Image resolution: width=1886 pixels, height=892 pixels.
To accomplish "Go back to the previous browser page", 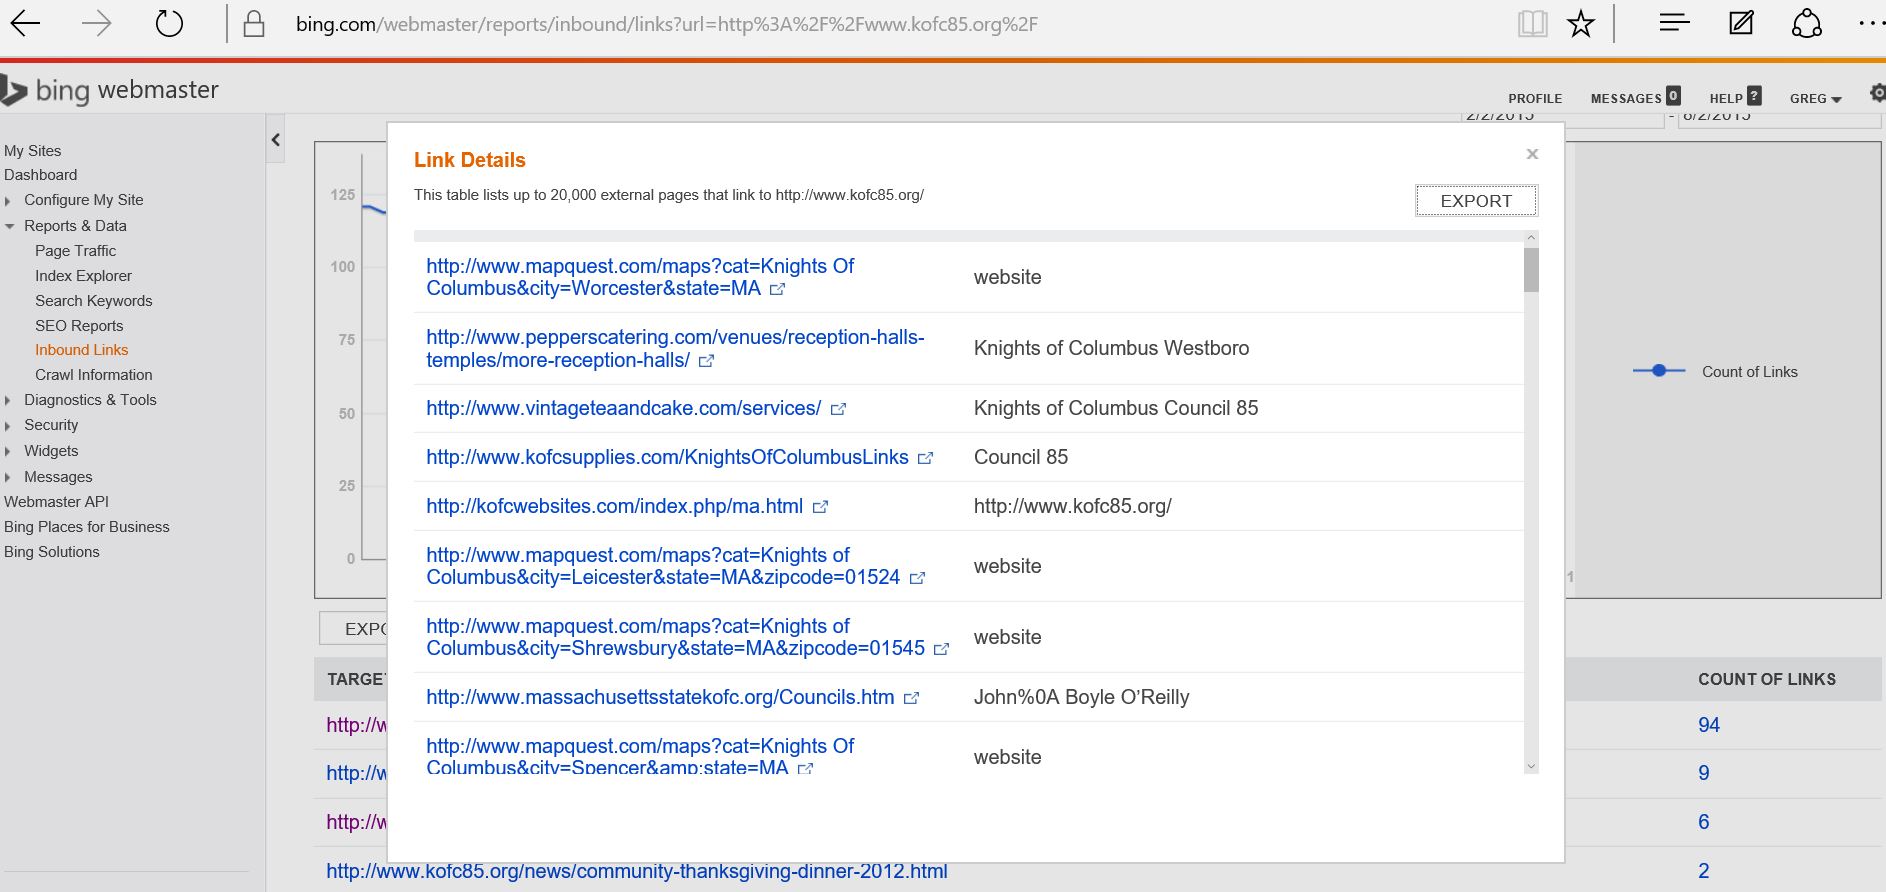I will tap(25, 23).
